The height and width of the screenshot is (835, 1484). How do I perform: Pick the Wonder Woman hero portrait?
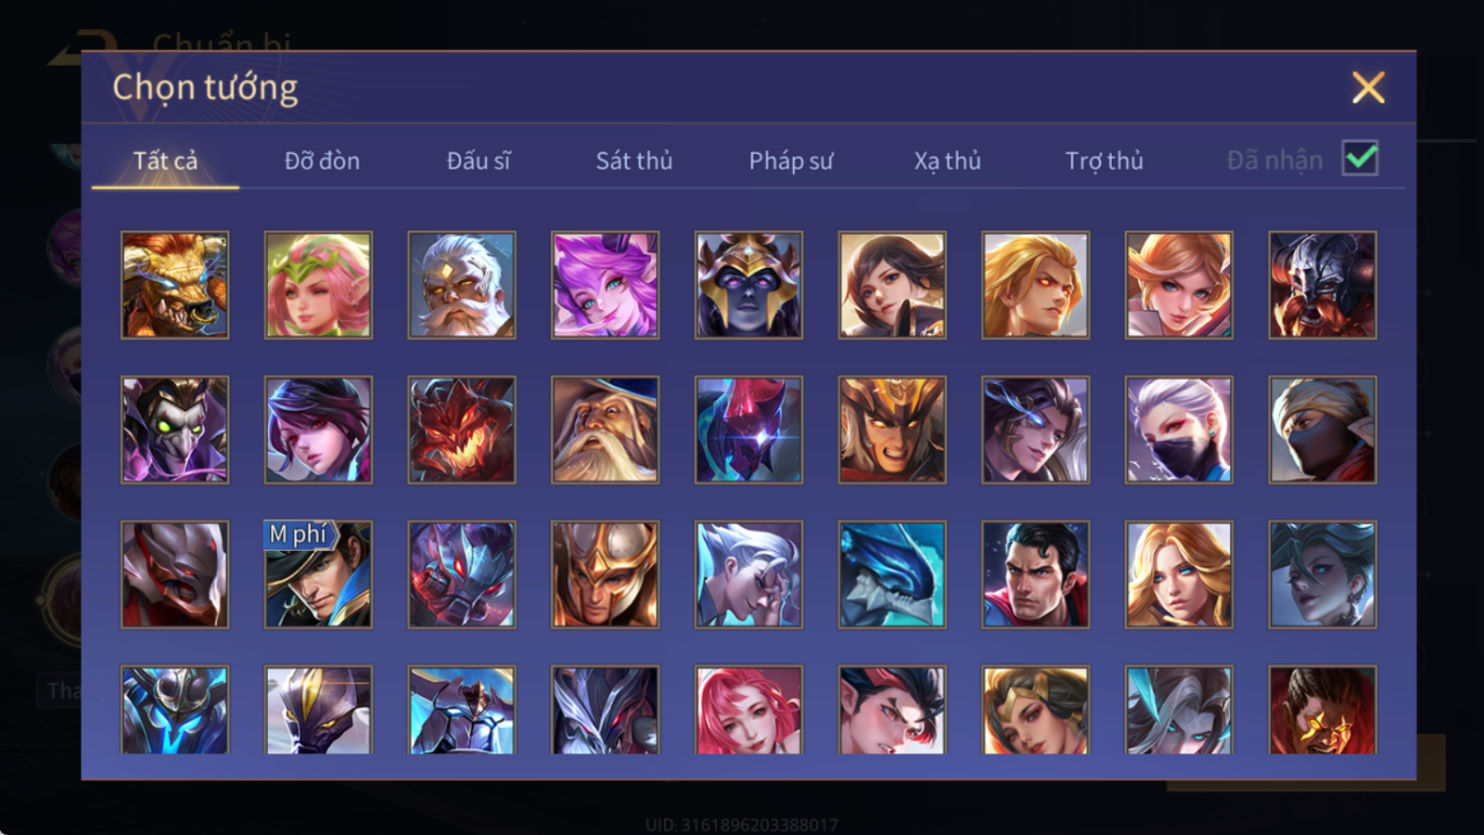point(1035,710)
